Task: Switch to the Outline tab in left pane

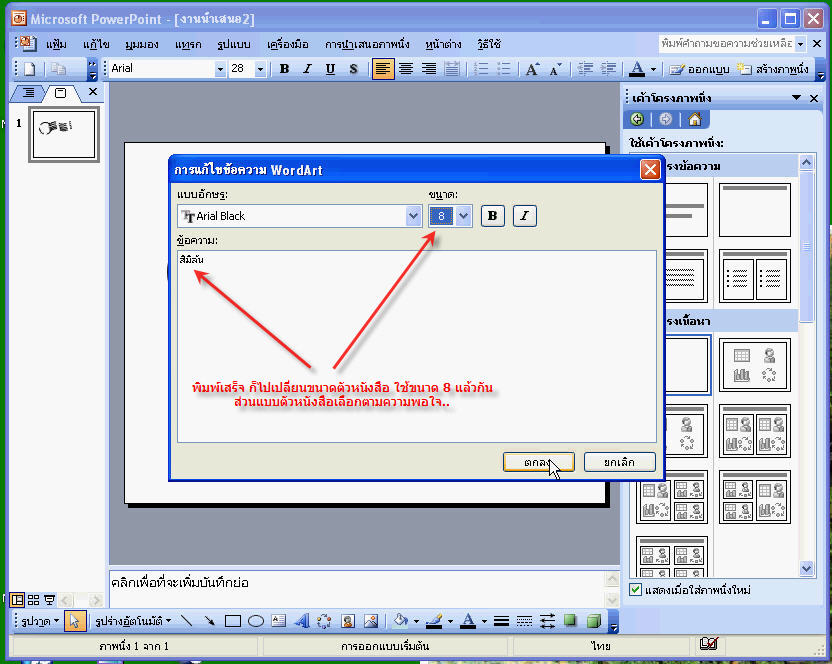Action: pos(28,93)
